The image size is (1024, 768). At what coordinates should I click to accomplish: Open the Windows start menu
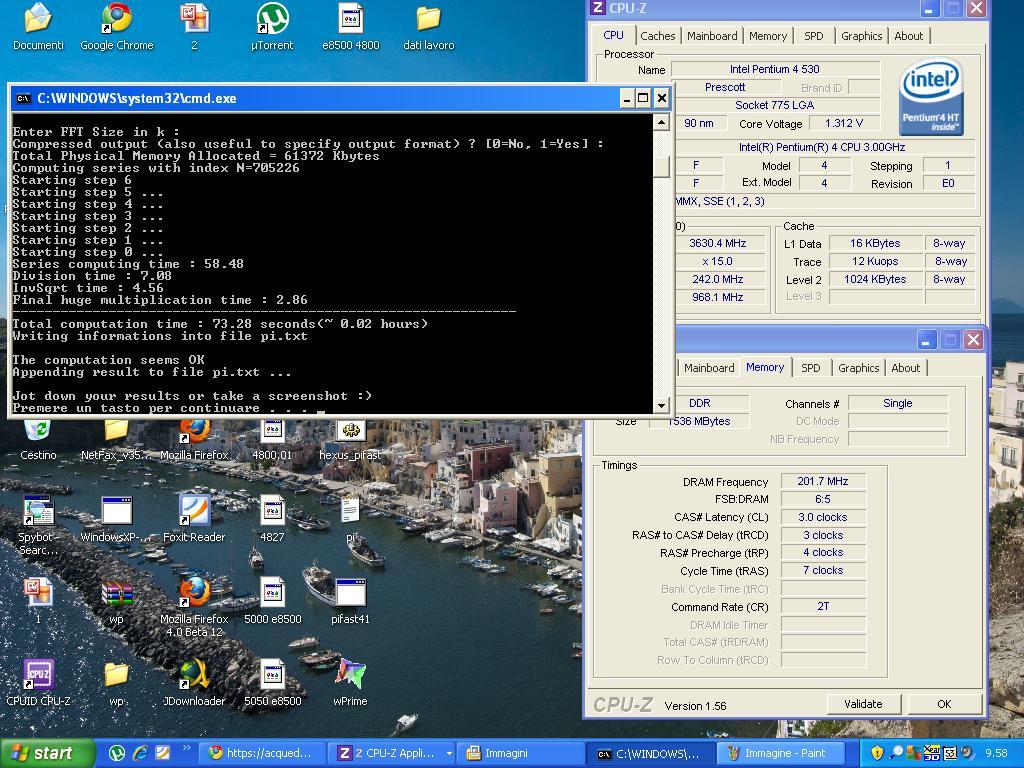tap(47, 753)
